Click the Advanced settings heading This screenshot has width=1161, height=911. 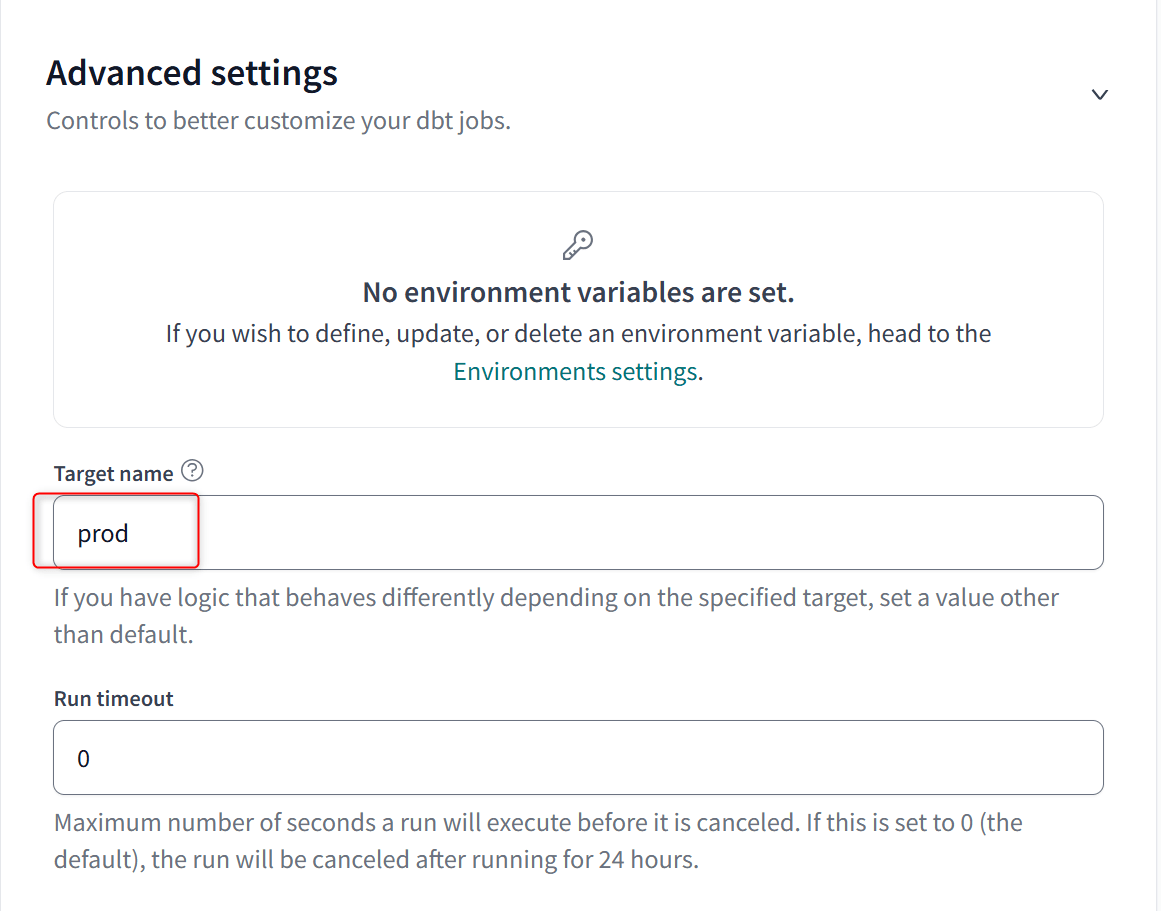point(192,73)
